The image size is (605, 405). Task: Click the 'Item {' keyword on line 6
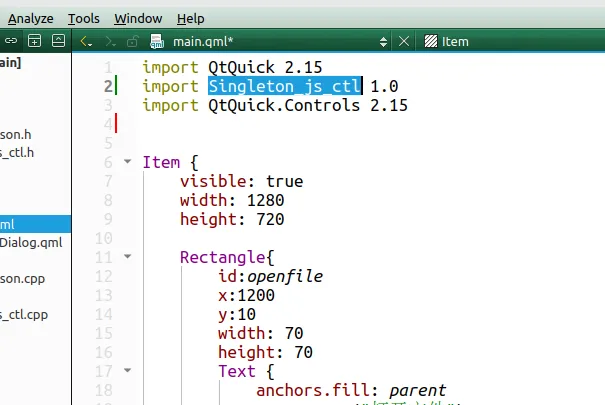coord(171,162)
